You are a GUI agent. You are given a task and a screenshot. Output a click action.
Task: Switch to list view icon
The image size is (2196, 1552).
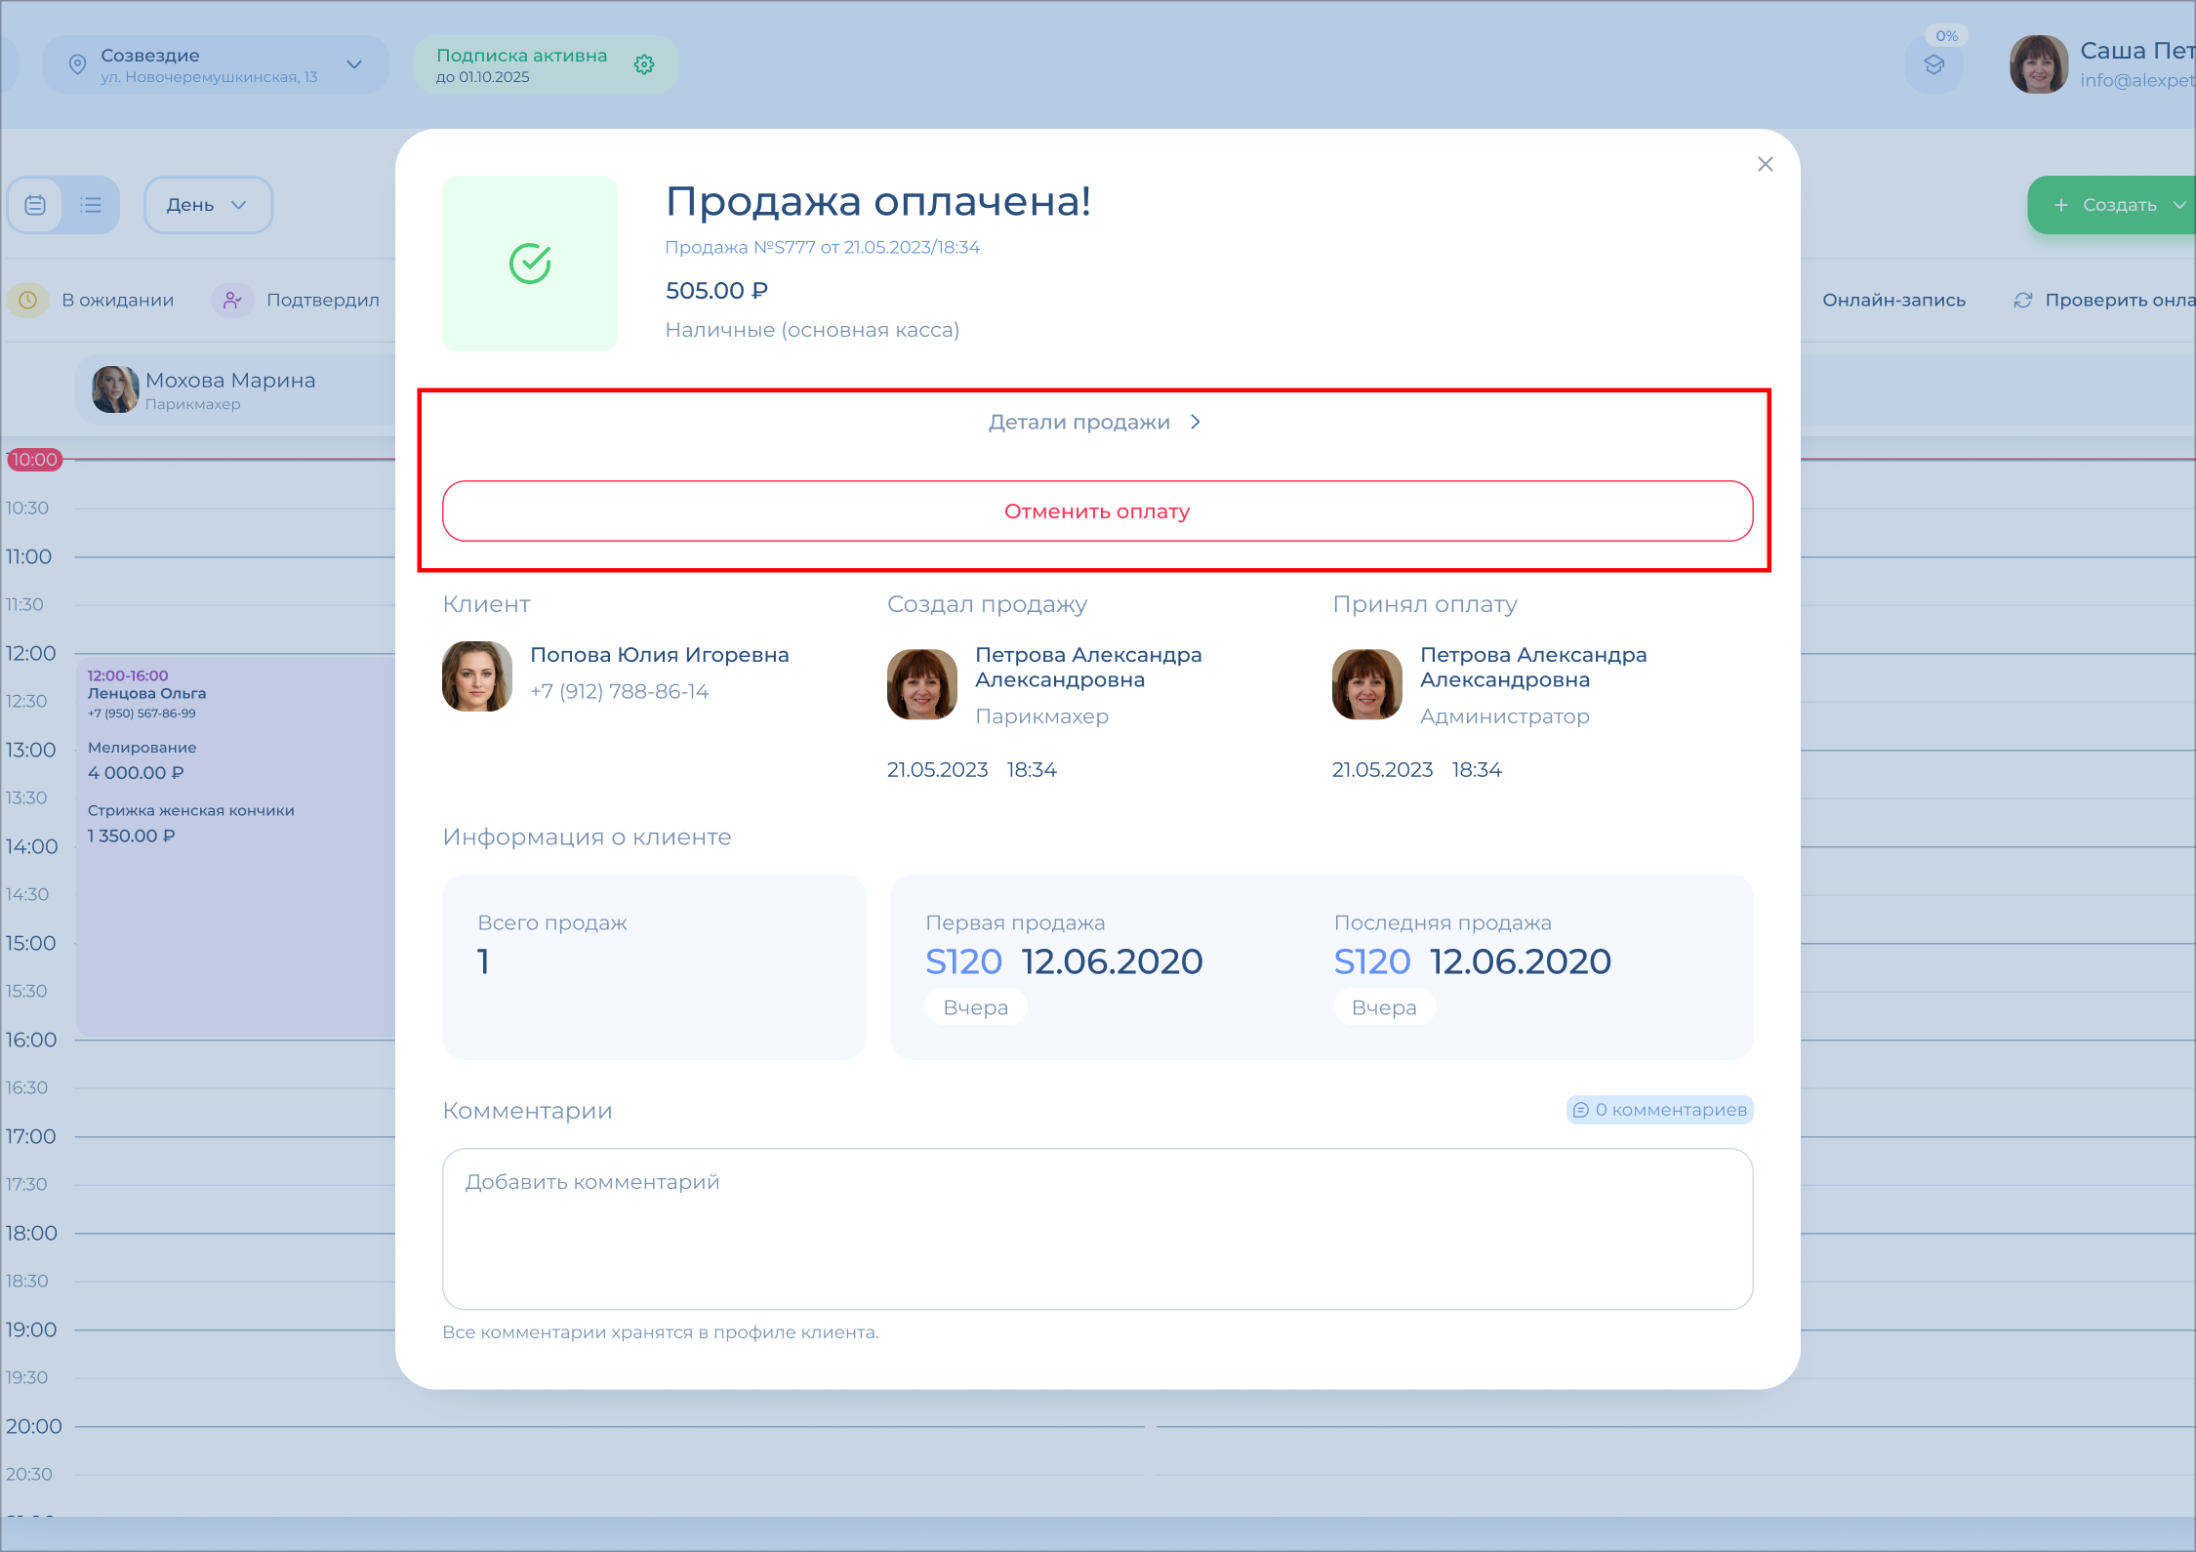click(91, 205)
